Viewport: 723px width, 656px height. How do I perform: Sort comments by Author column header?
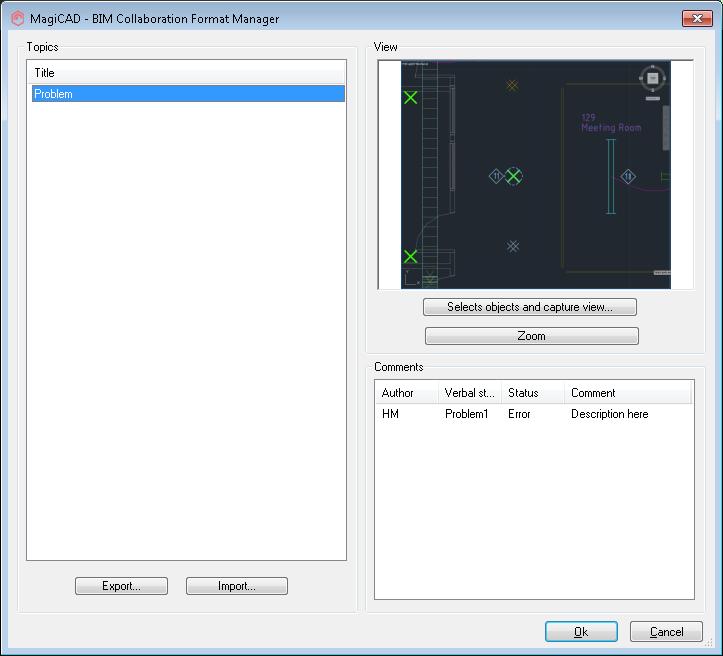click(x=407, y=393)
